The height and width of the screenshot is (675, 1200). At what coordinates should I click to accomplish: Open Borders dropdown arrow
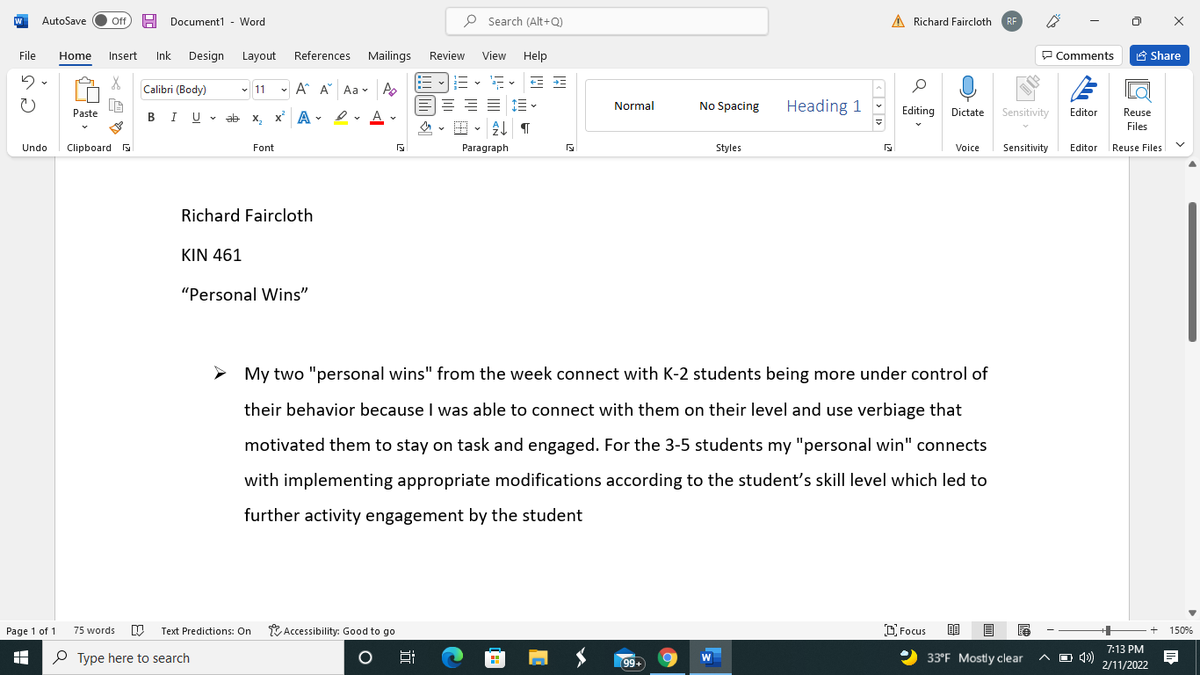click(477, 127)
